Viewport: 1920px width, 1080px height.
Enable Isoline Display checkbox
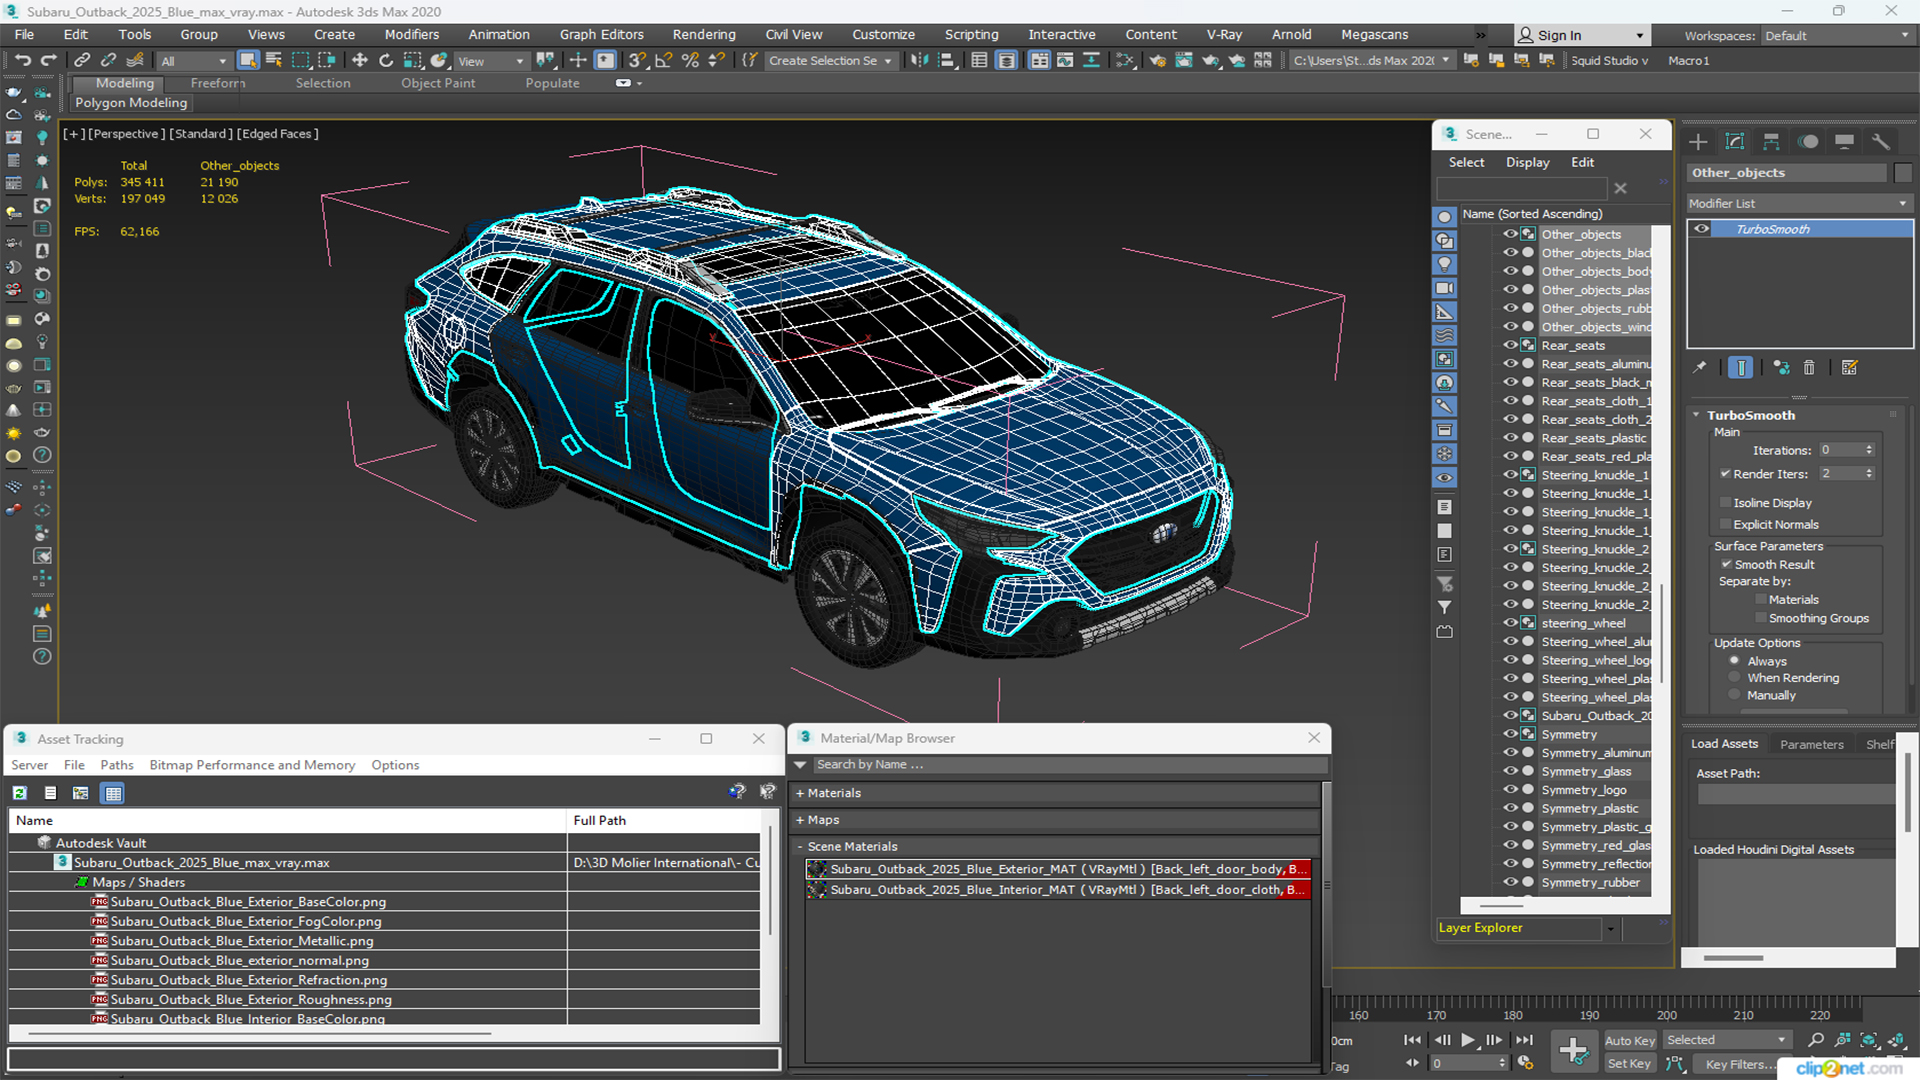pyautogui.click(x=1725, y=503)
